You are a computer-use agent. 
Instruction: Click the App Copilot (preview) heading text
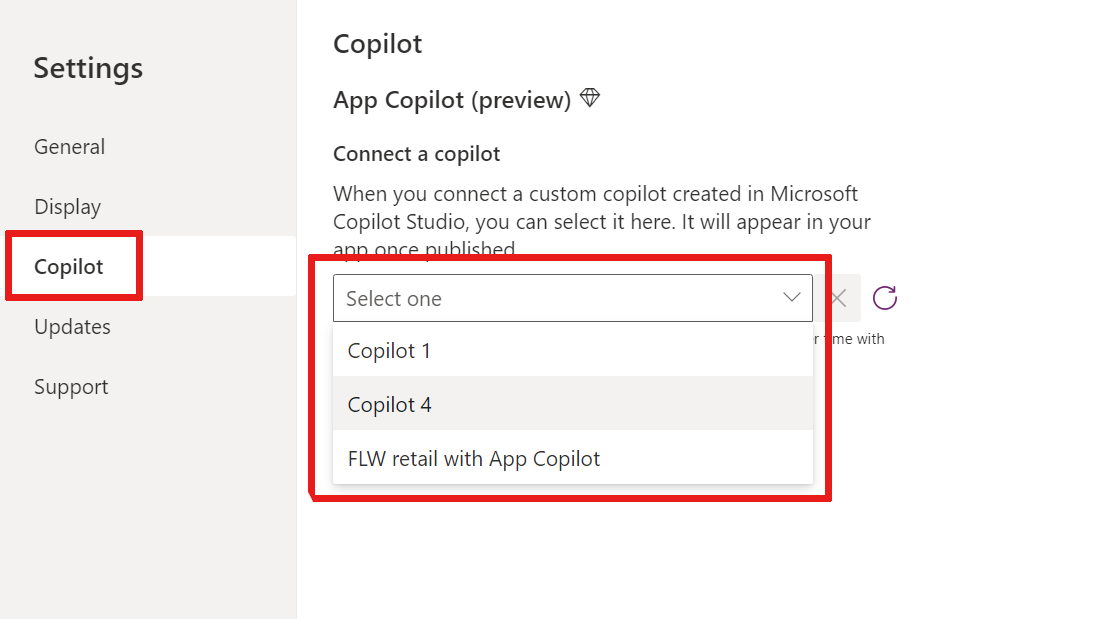tap(452, 100)
